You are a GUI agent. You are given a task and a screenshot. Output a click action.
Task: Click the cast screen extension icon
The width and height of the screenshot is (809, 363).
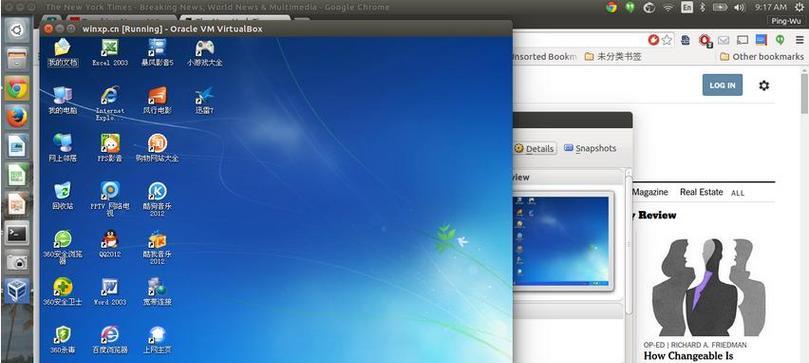[742, 40]
